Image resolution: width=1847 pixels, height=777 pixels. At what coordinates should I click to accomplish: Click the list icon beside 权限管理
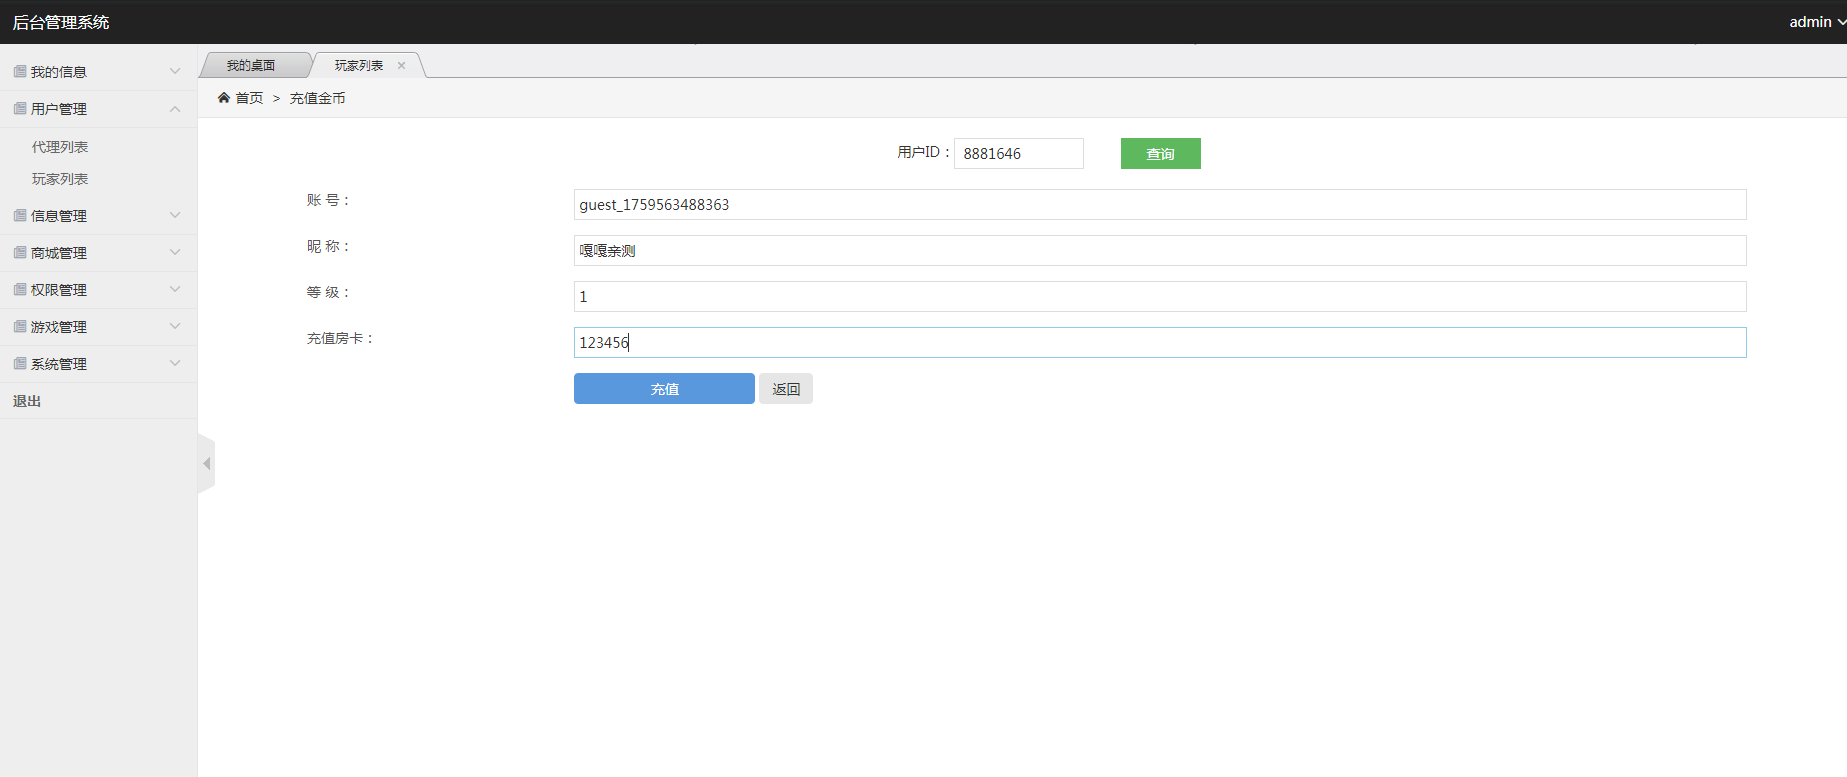click(x=20, y=290)
